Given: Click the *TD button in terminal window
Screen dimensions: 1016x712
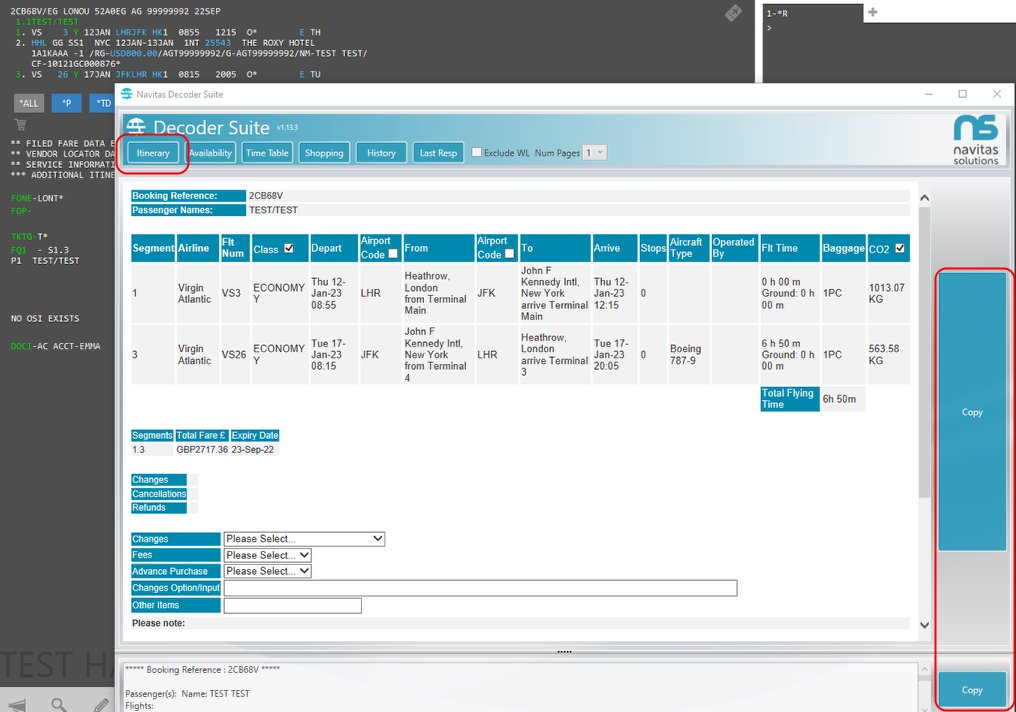Looking at the screenshot, I should click(x=102, y=103).
